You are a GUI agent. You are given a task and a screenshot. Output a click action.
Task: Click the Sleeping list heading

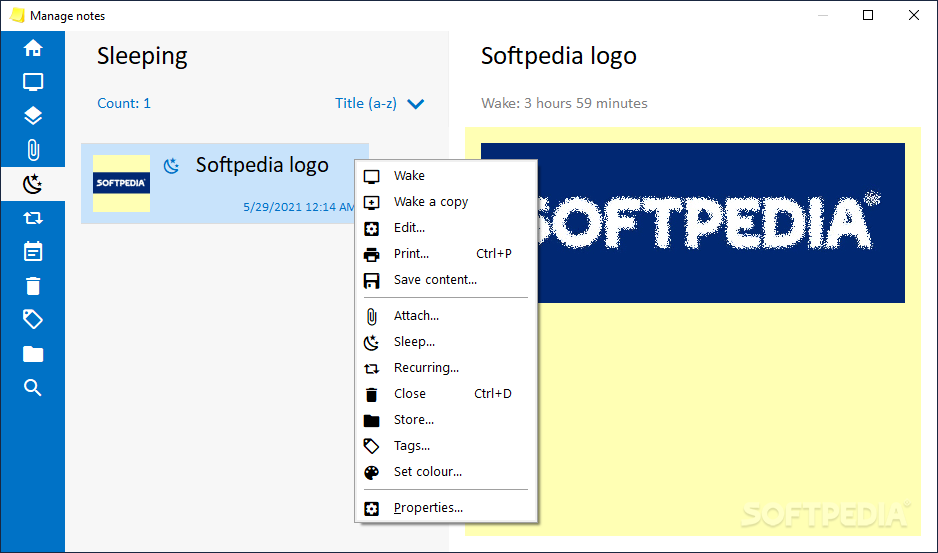tap(142, 56)
